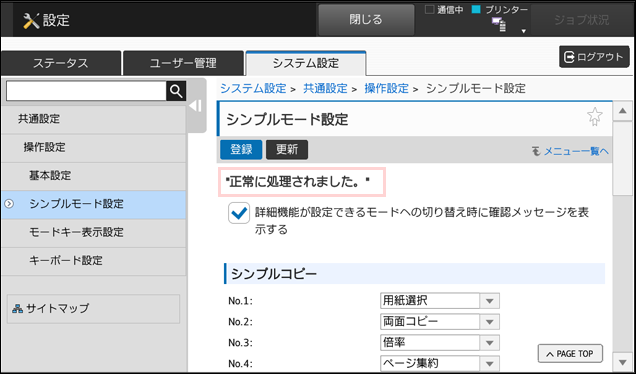This screenshot has height=374, width=636.
Task: Select シンプルモード設定 in side menu
Action: [x=94, y=204]
